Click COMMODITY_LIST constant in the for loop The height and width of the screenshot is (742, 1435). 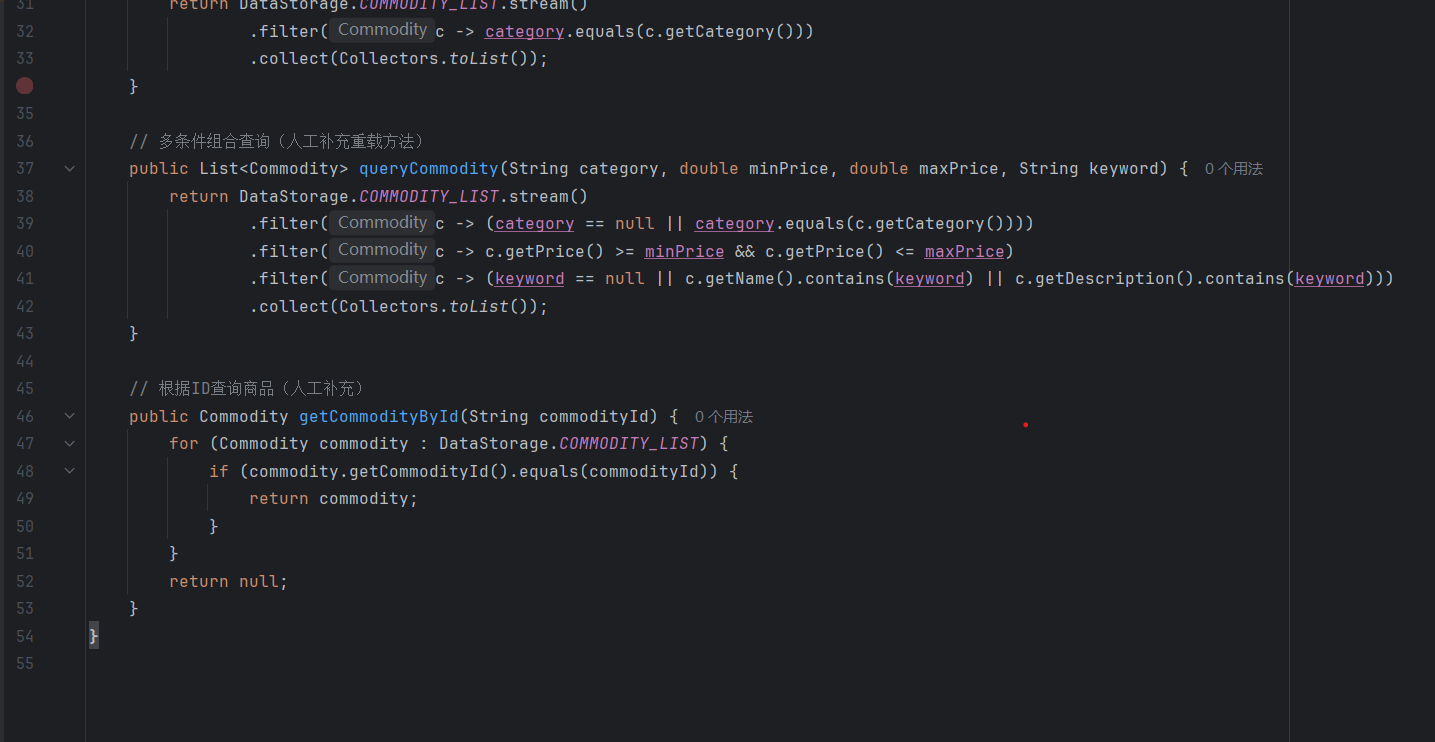click(x=628, y=443)
